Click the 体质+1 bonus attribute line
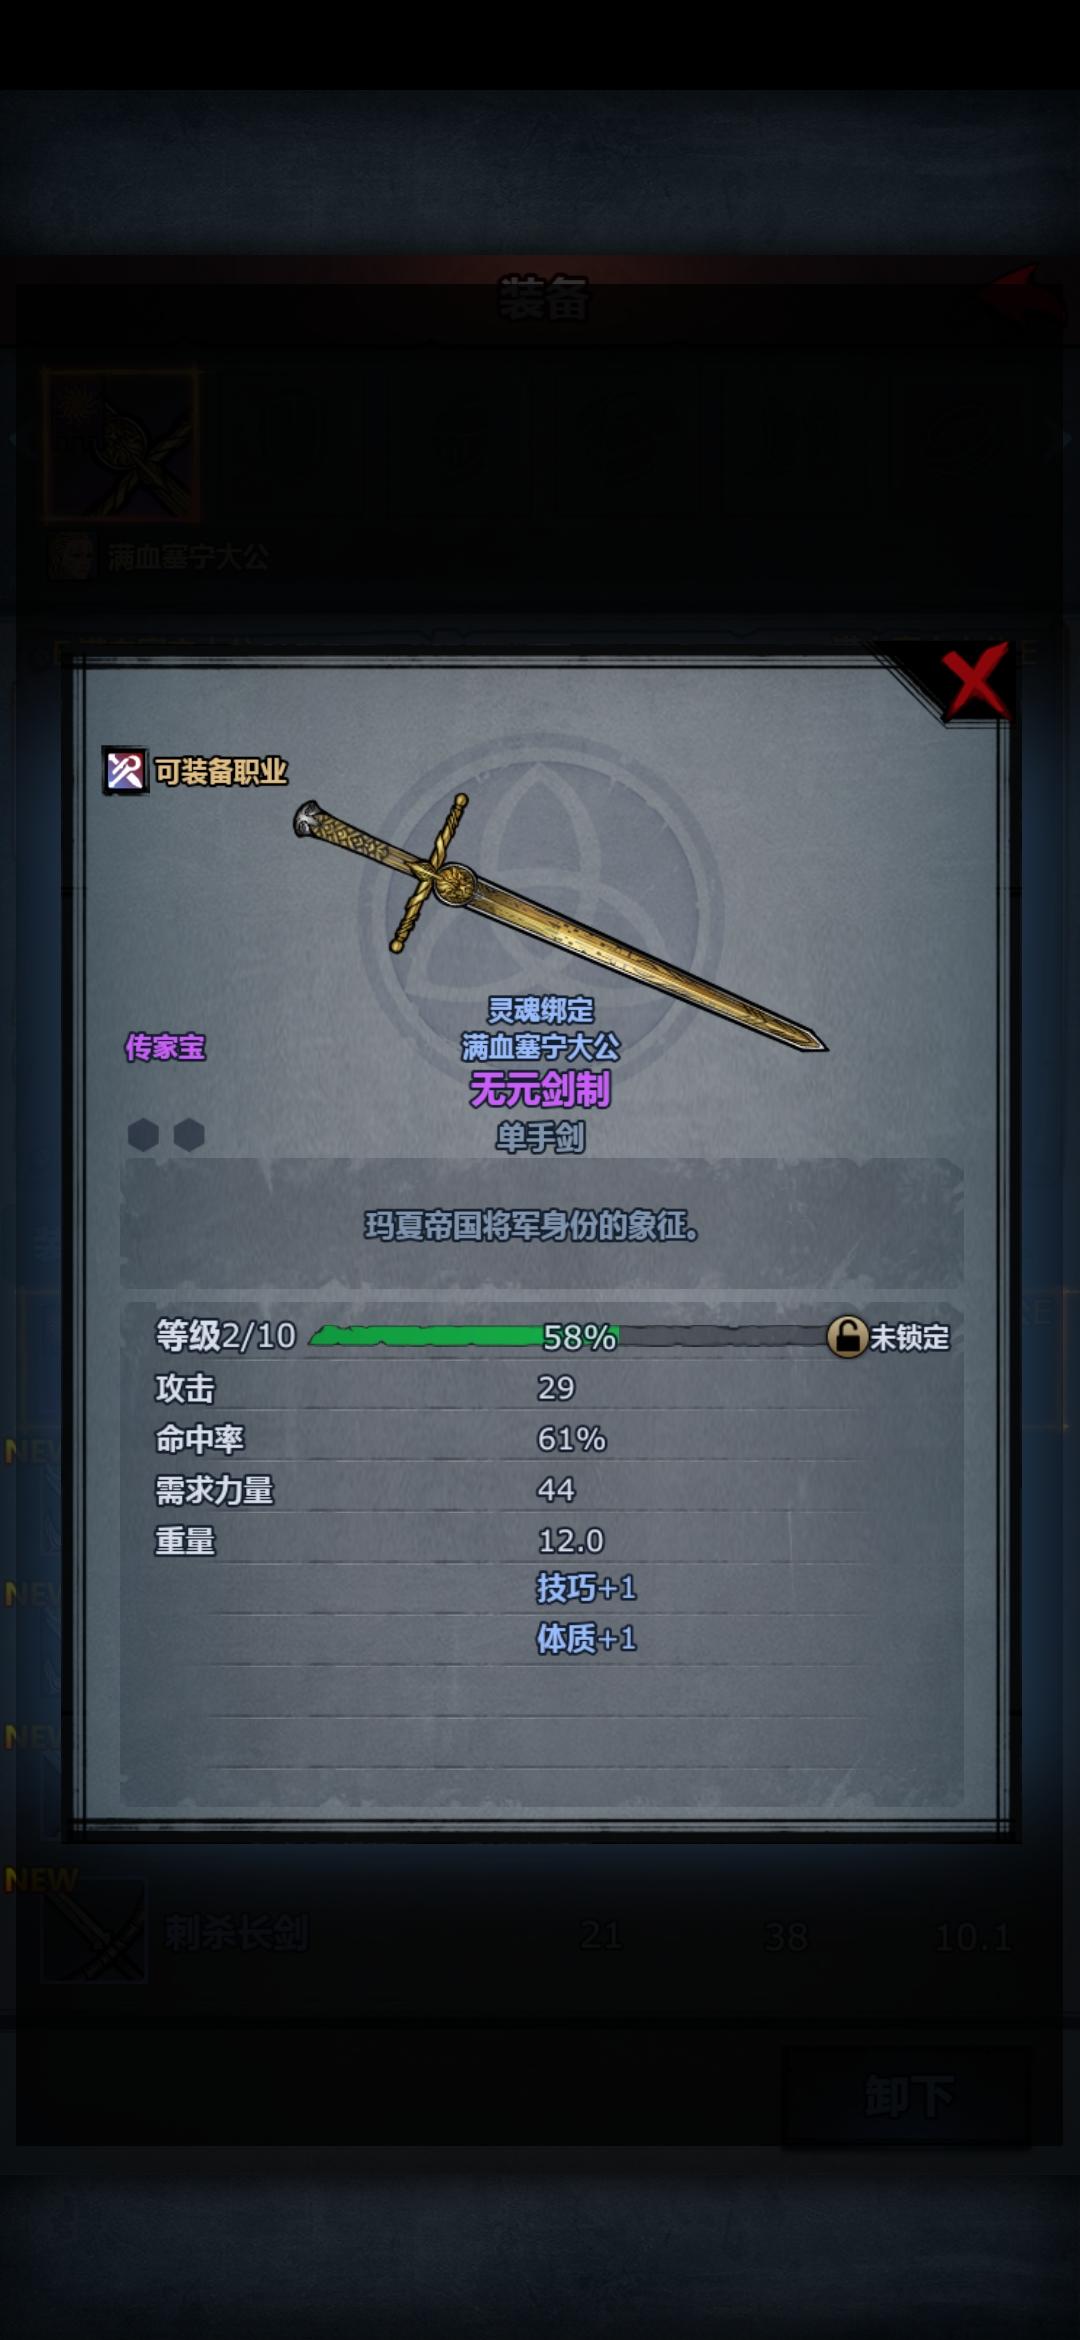The image size is (1080, 2340). point(586,1638)
